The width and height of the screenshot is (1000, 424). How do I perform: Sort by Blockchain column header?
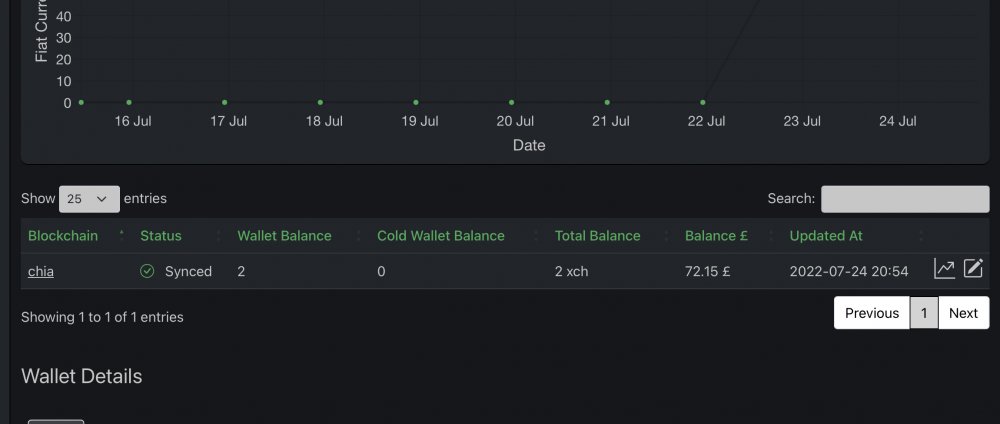(x=63, y=236)
